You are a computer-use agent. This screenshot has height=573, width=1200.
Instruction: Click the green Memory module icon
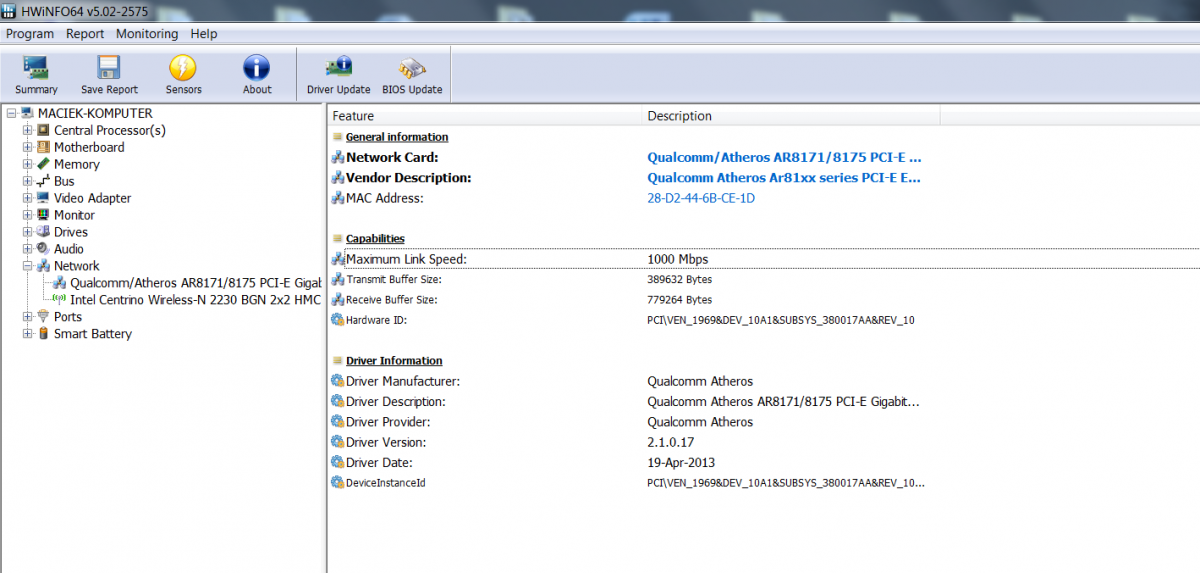(44, 164)
